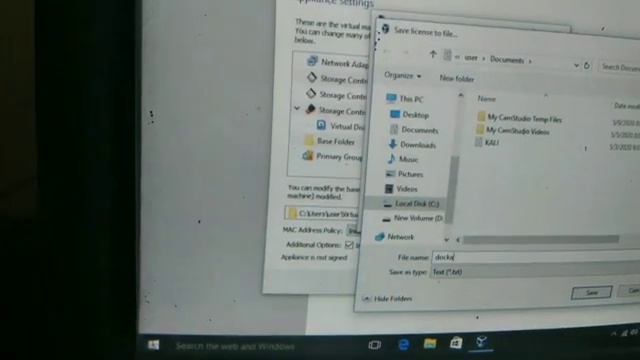Open Videos in the sidebar
Viewport: 640px width, 360px height.
(401, 189)
